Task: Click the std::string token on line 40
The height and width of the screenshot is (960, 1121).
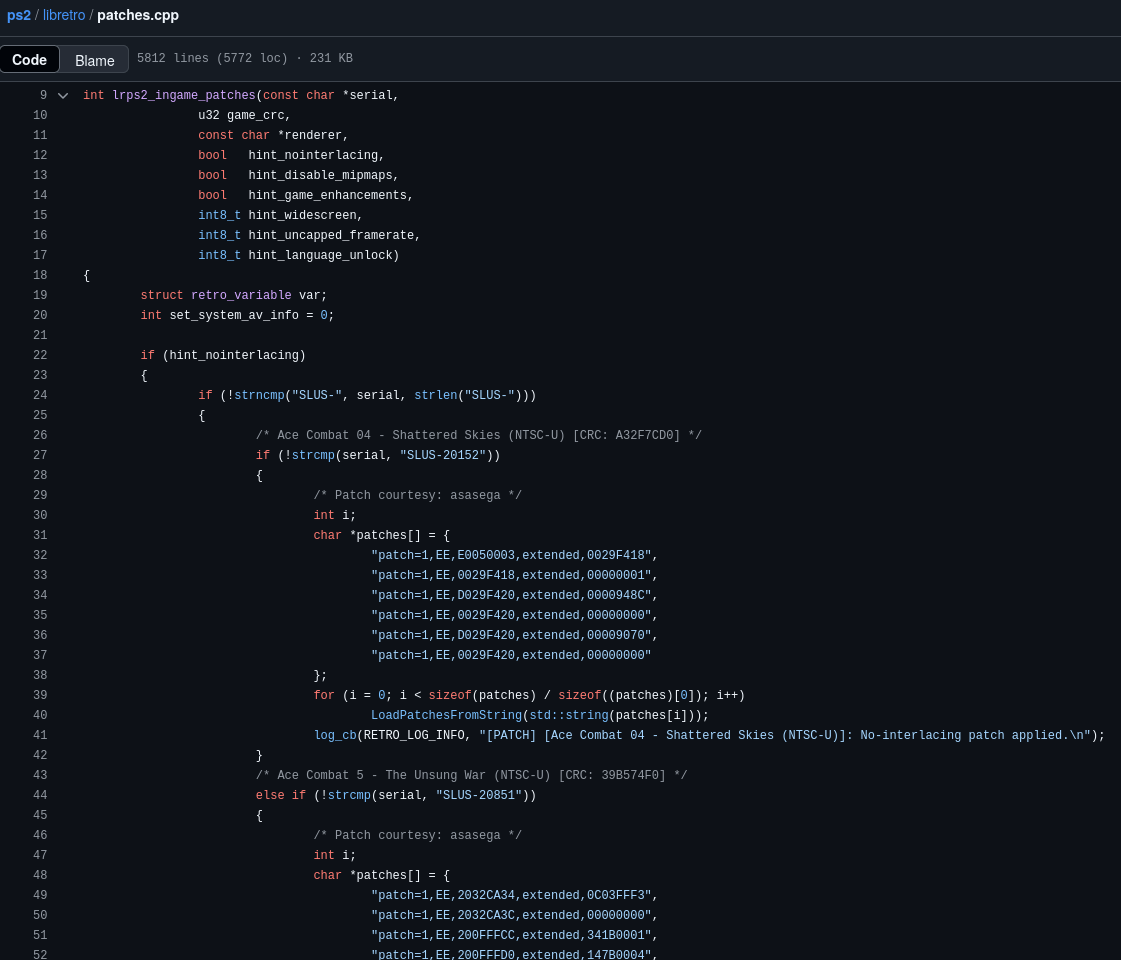Action: (x=568, y=716)
